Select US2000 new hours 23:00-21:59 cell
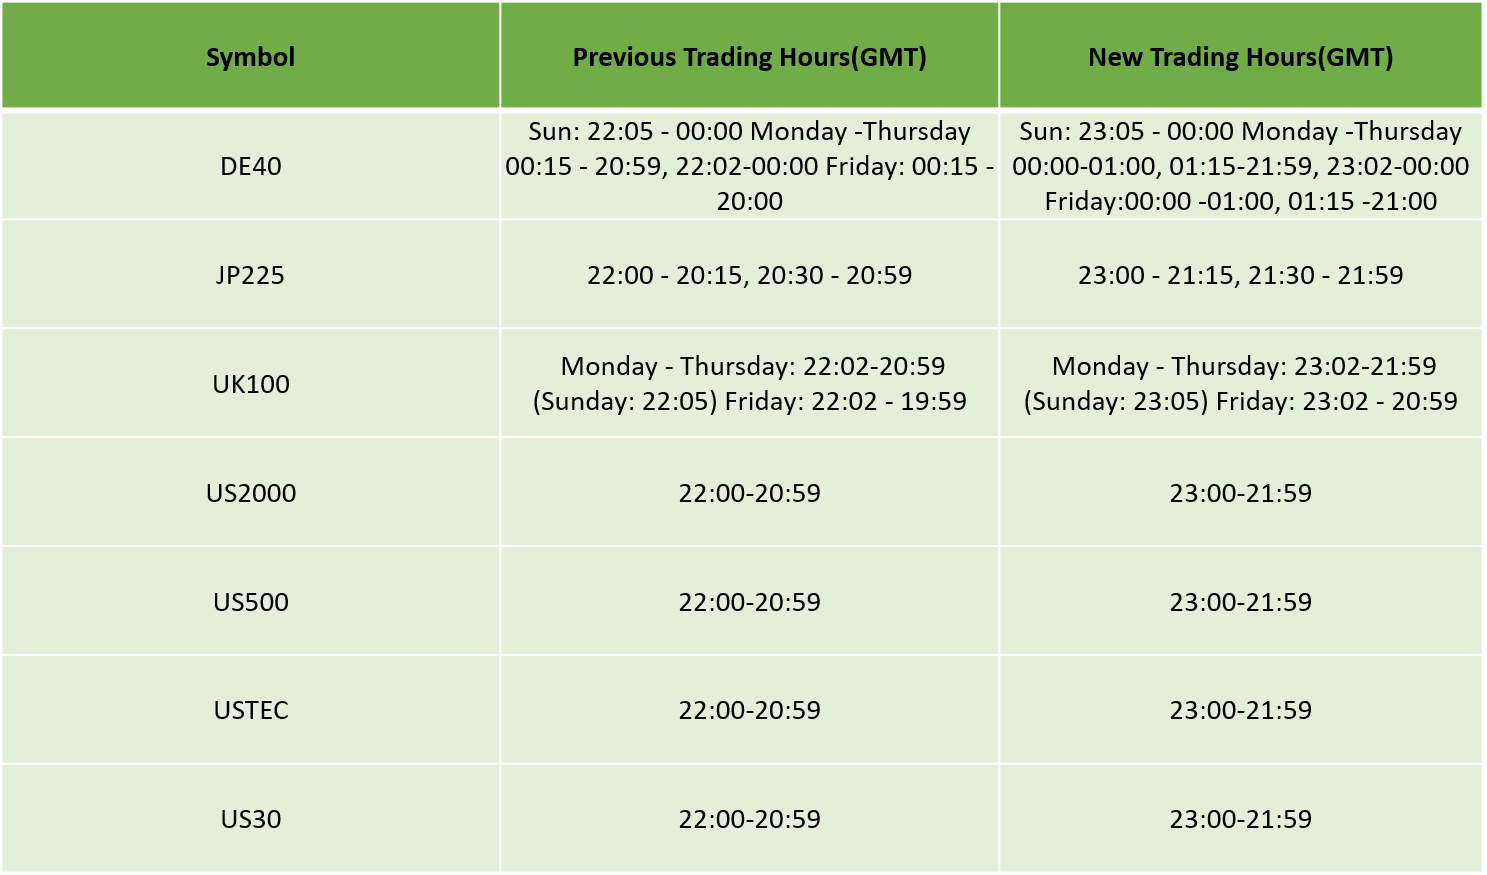Viewport: 1487px width, 875px height. pos(1240,493)
